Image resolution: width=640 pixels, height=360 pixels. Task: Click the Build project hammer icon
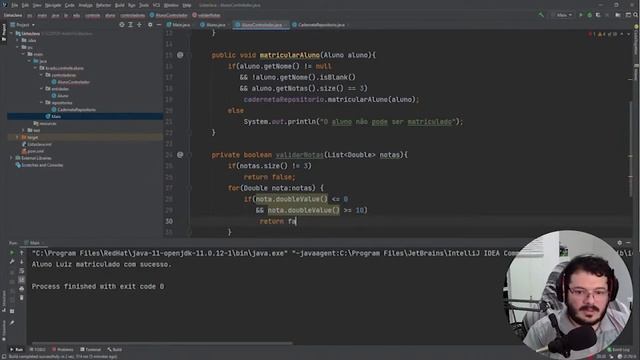(x=541, y=15)
